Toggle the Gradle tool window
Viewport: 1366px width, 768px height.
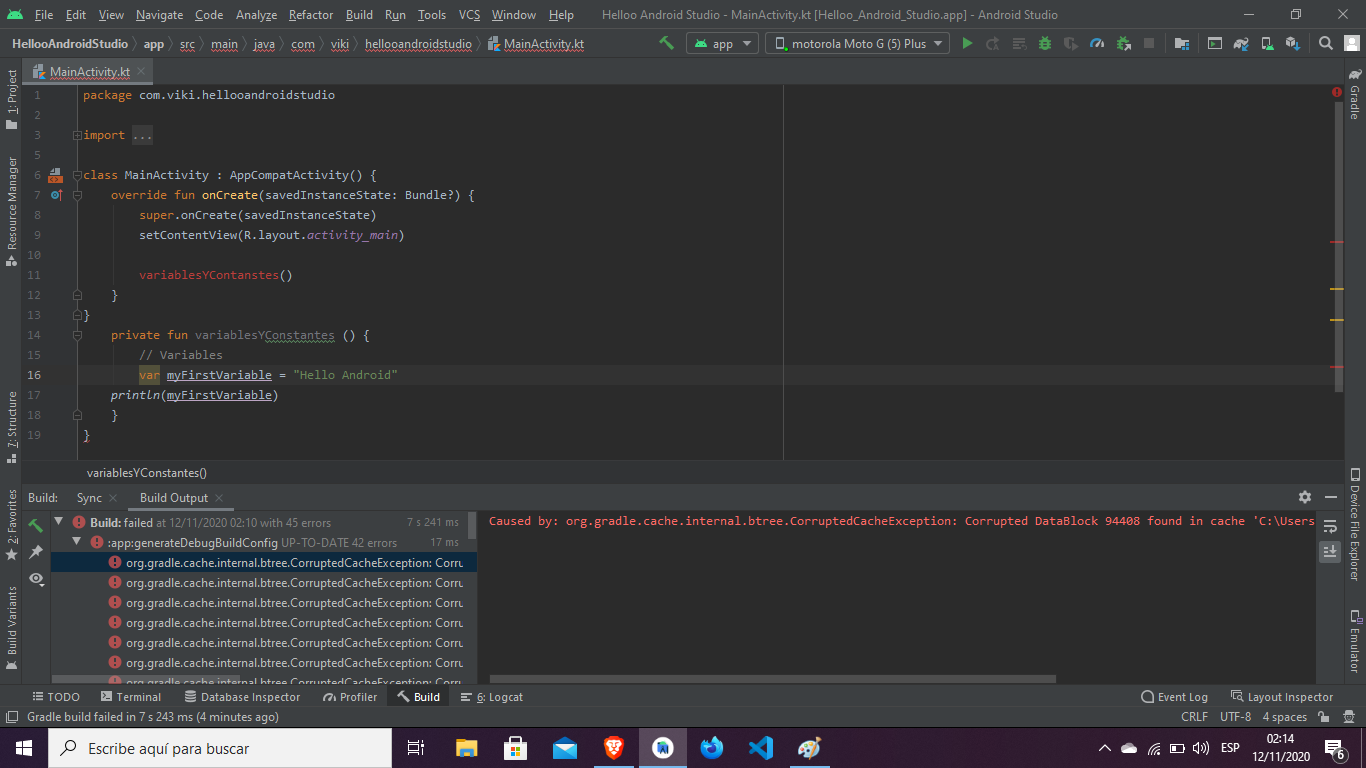(1355, 93)
